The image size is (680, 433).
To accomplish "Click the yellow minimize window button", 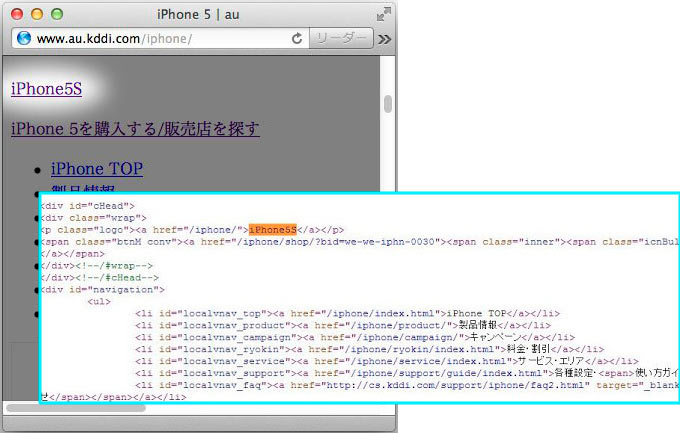I will coord(37,14).
